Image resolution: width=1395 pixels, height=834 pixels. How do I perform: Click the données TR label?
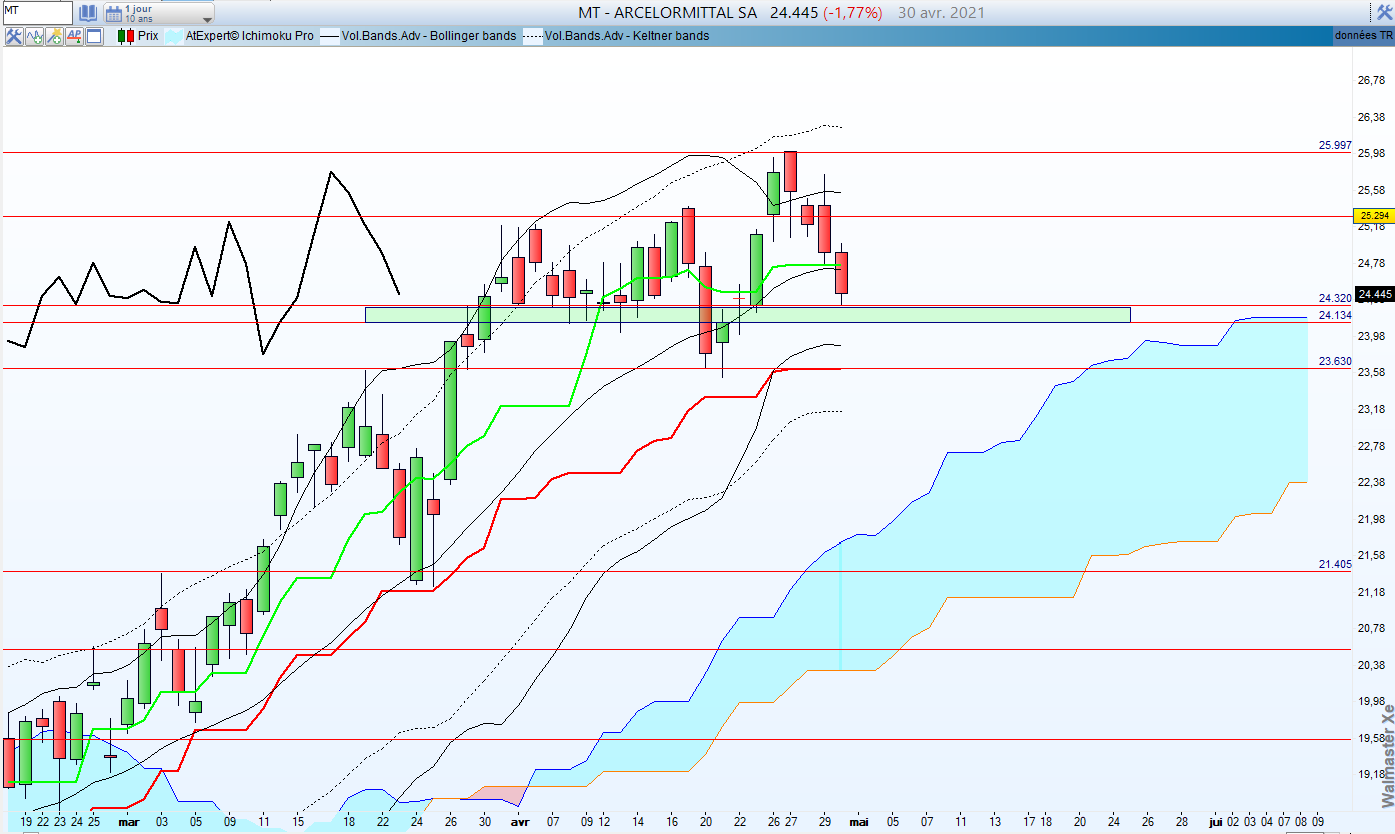[1363, 36]
